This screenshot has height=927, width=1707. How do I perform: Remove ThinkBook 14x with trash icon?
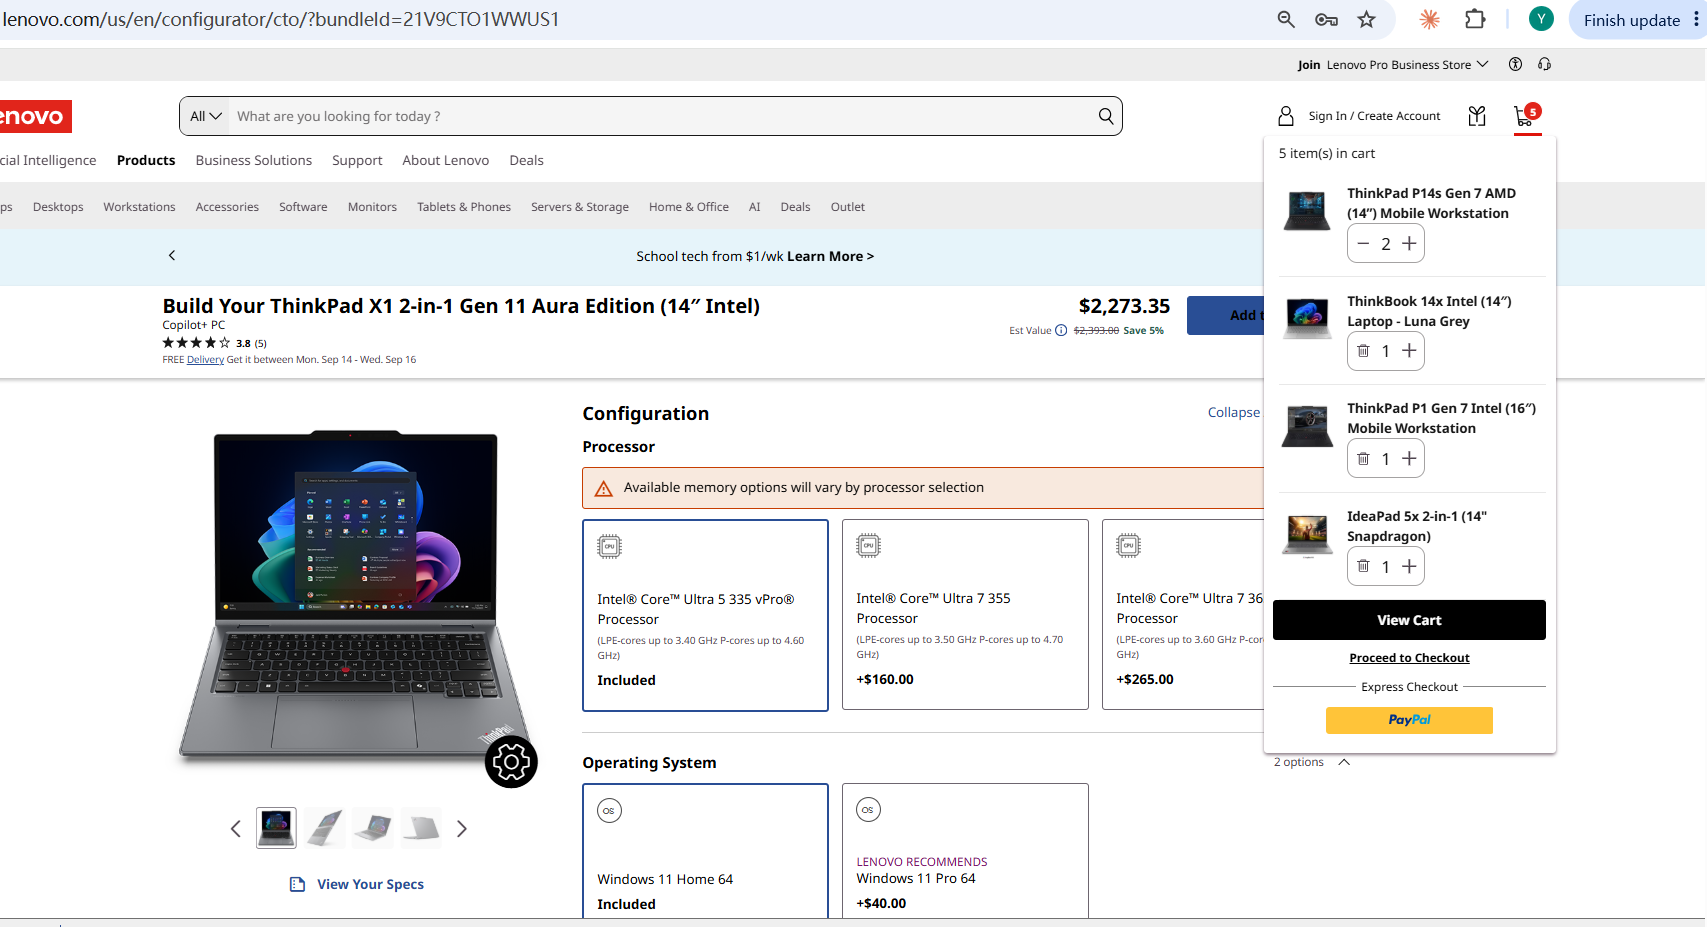[x=1363, y=351]
